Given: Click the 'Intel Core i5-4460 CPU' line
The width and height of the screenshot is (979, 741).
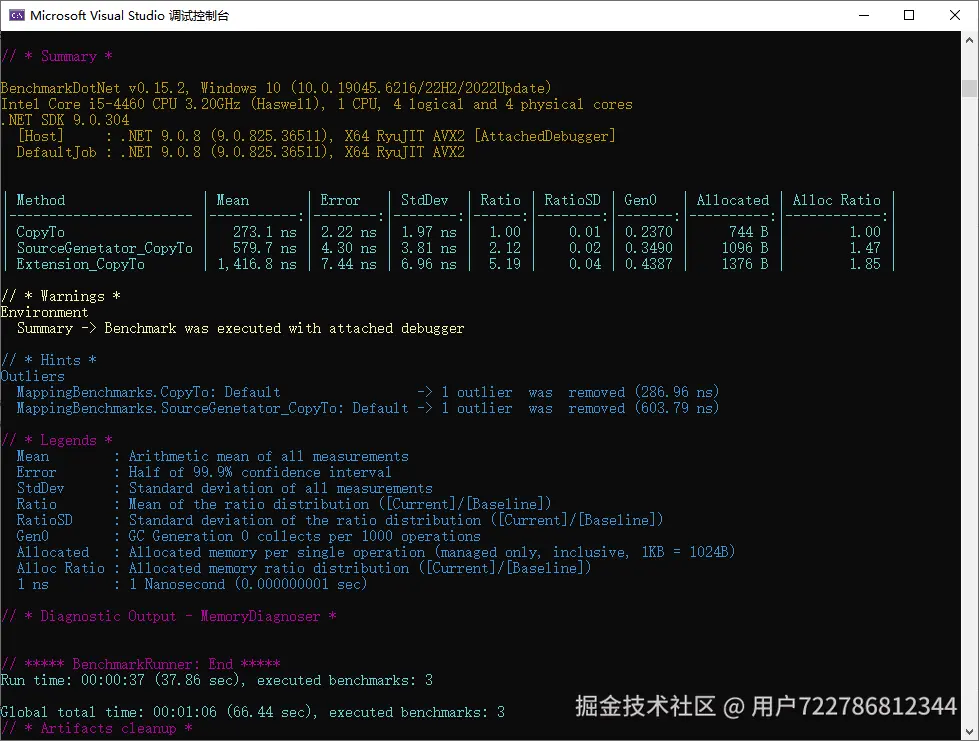Looking at the screenshot, I should 317,104.
